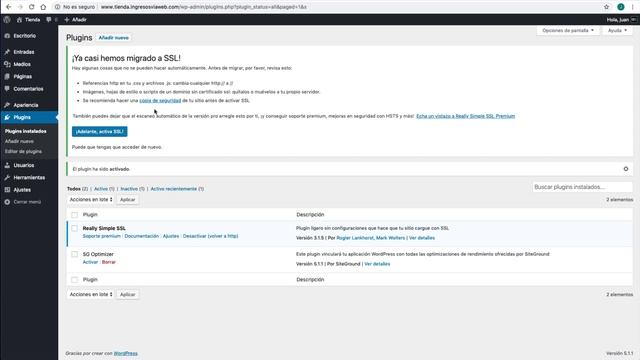Go to the browser home icon
This screenshot has height=360, width=640.
(43, 7)
